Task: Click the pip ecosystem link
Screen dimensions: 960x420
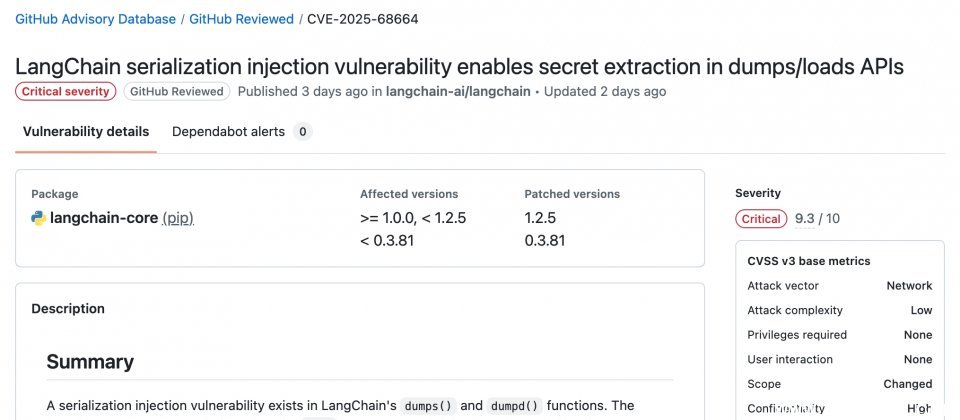Action: click(x=178, y=218)
